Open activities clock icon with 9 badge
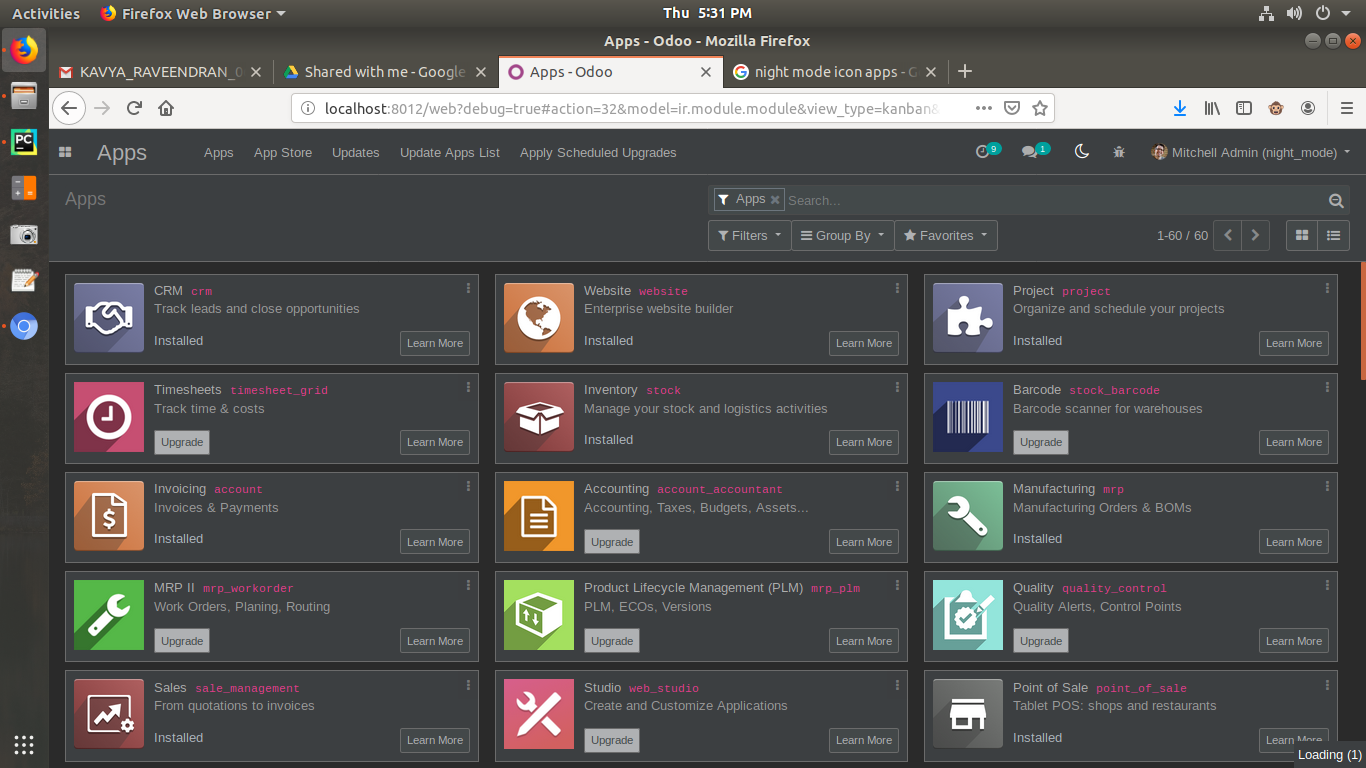 [x=987, y=151]
